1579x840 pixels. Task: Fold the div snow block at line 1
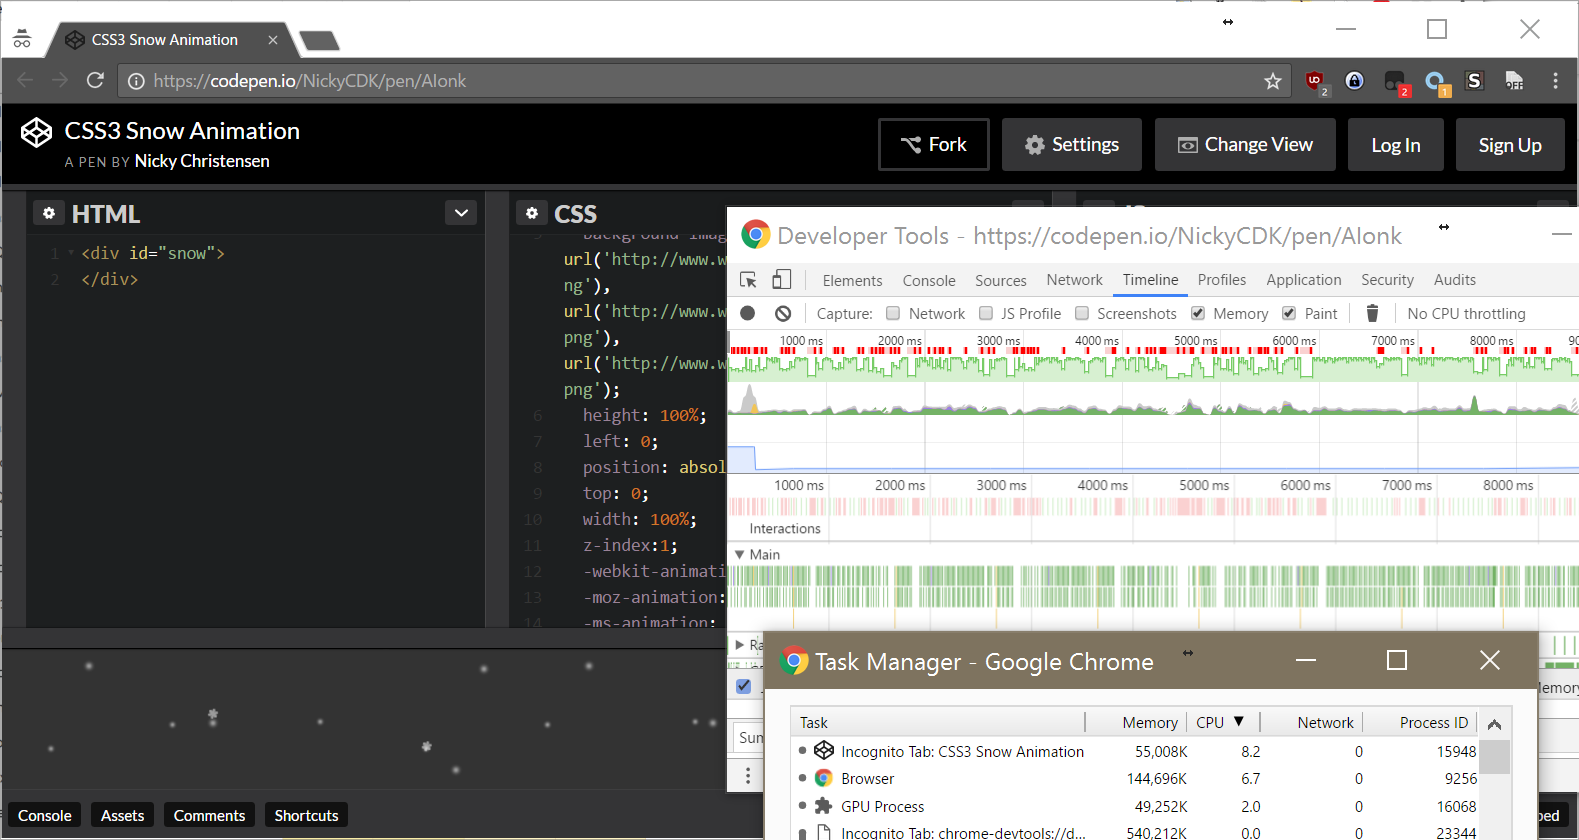[x=71, y=253]
